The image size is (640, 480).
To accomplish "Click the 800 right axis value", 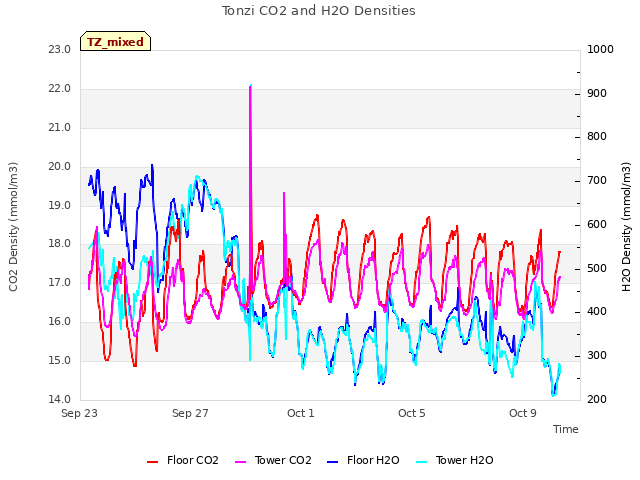I will click(x=597, y=137).
